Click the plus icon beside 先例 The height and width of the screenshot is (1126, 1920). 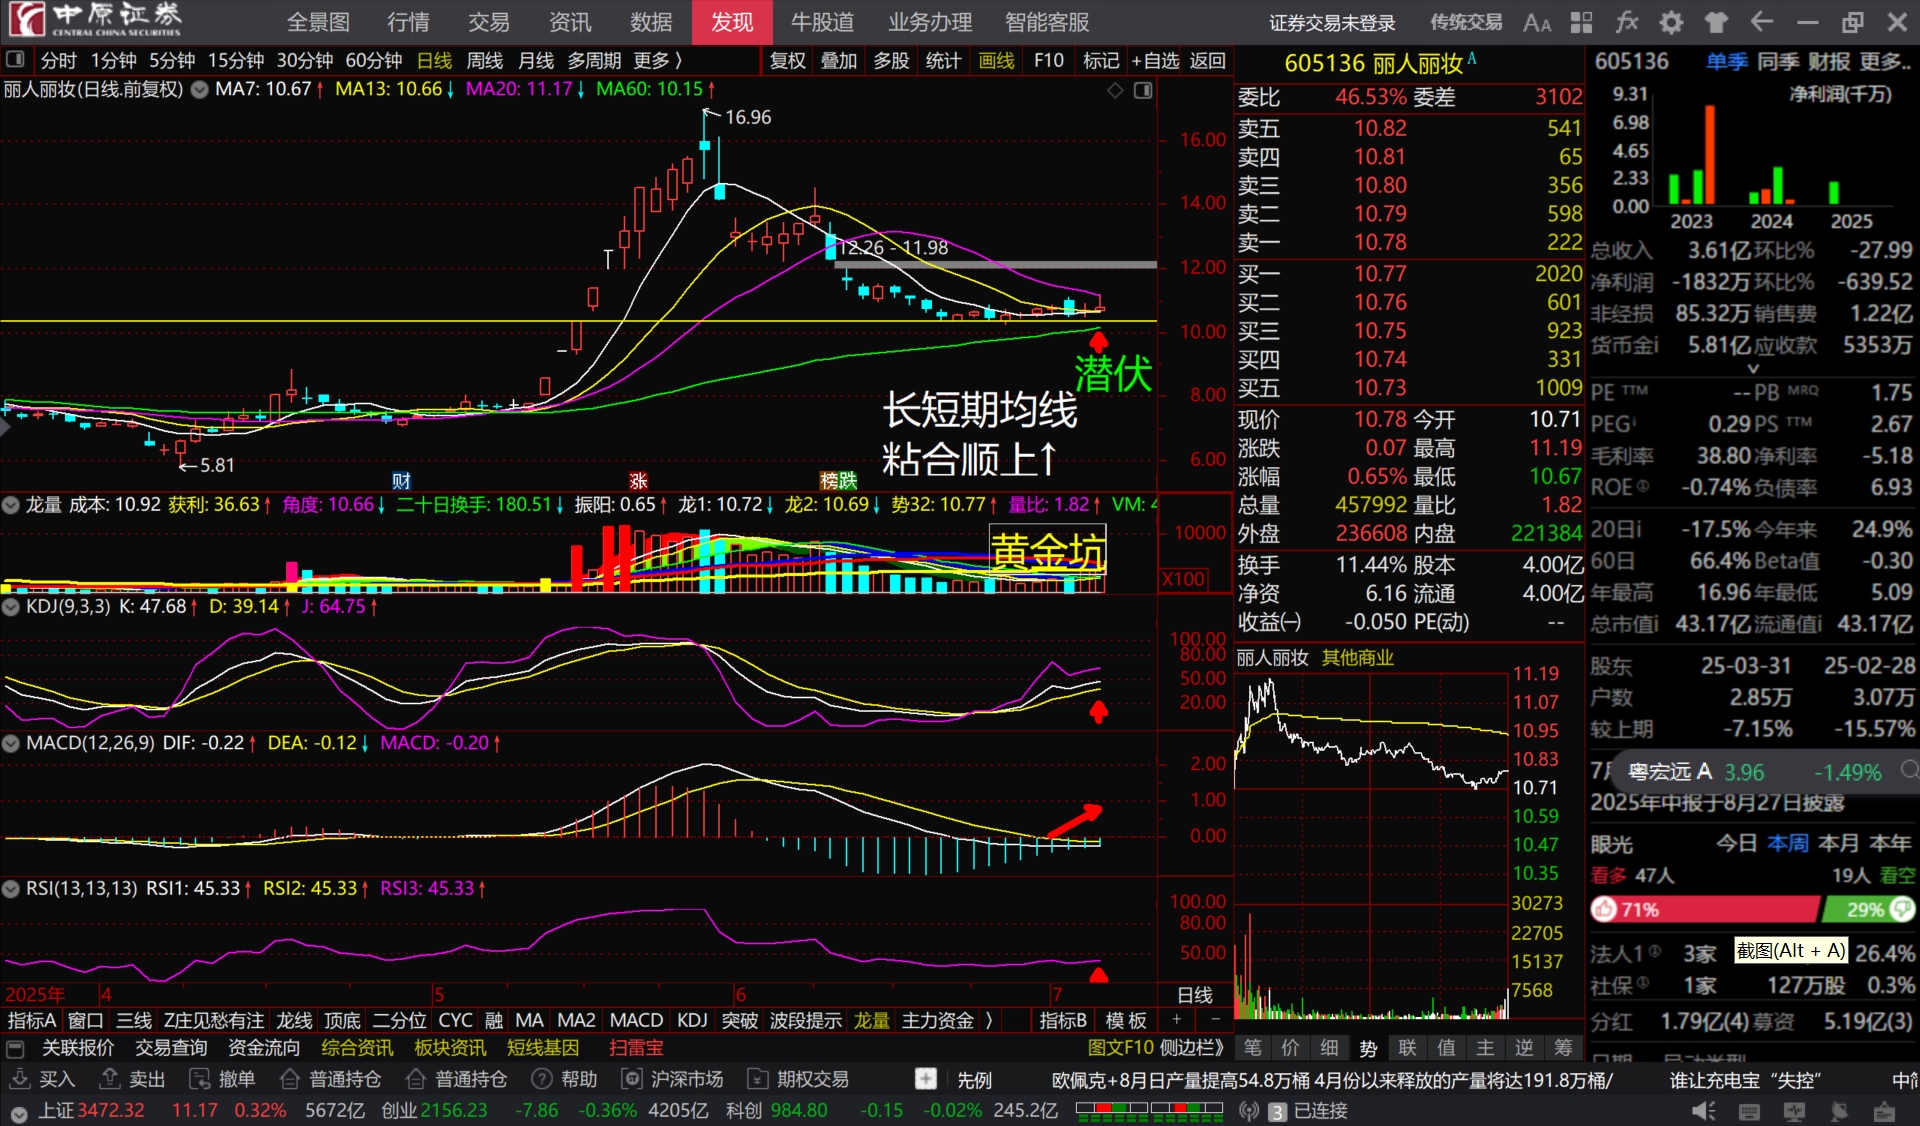[926, 1079]
